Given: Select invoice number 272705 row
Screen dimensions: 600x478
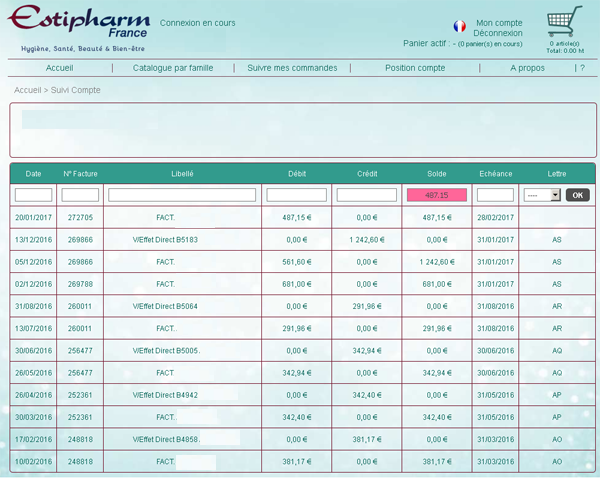Looking at the screenshot, I should 80,217.
